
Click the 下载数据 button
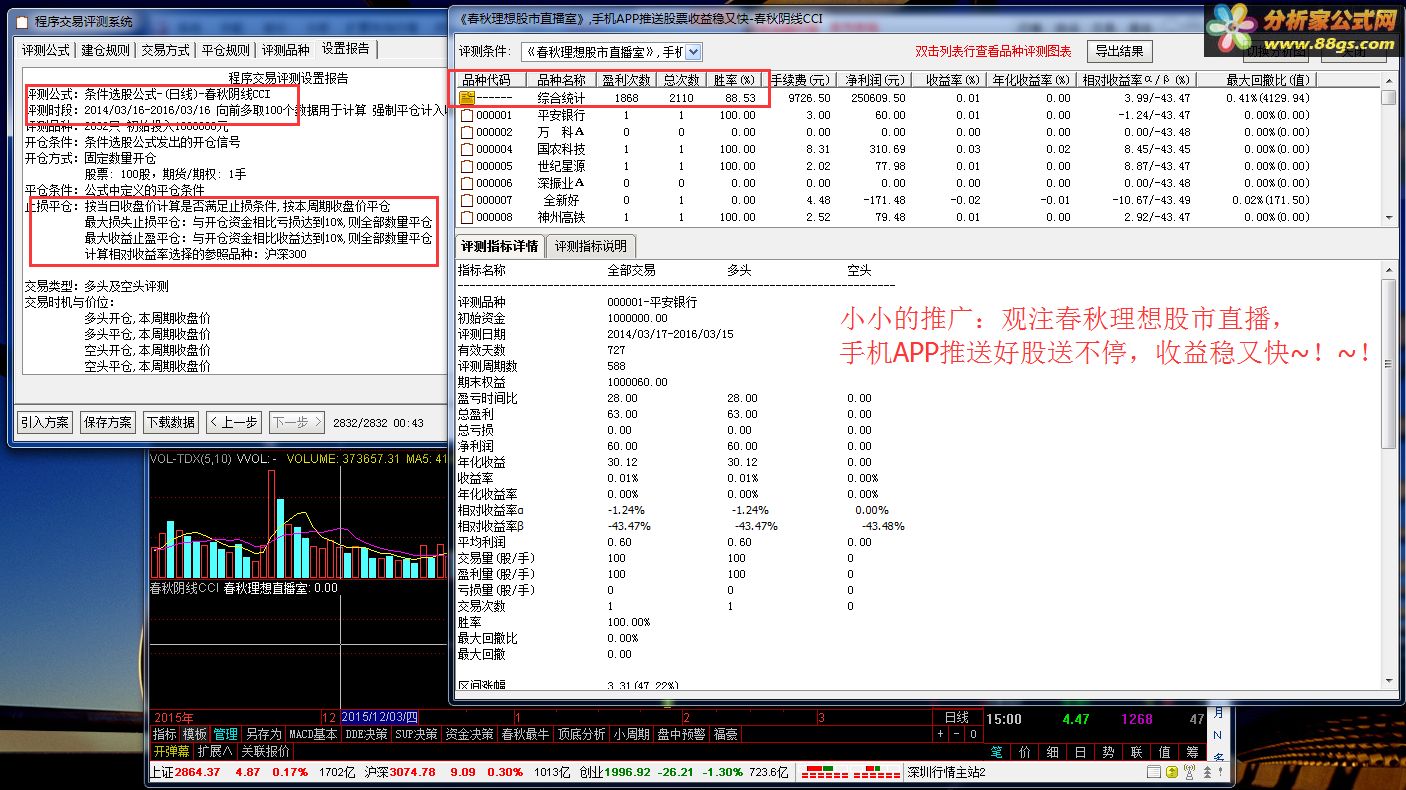point(170,422)
